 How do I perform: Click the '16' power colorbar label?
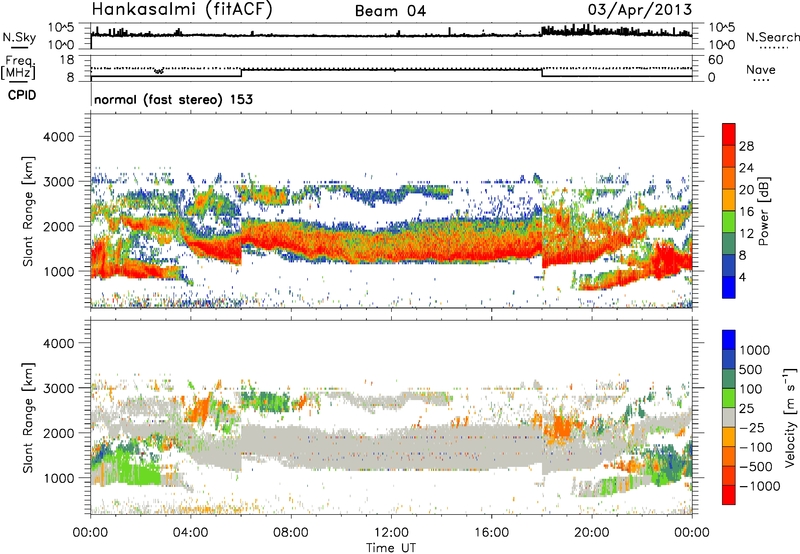coord(746,212)
